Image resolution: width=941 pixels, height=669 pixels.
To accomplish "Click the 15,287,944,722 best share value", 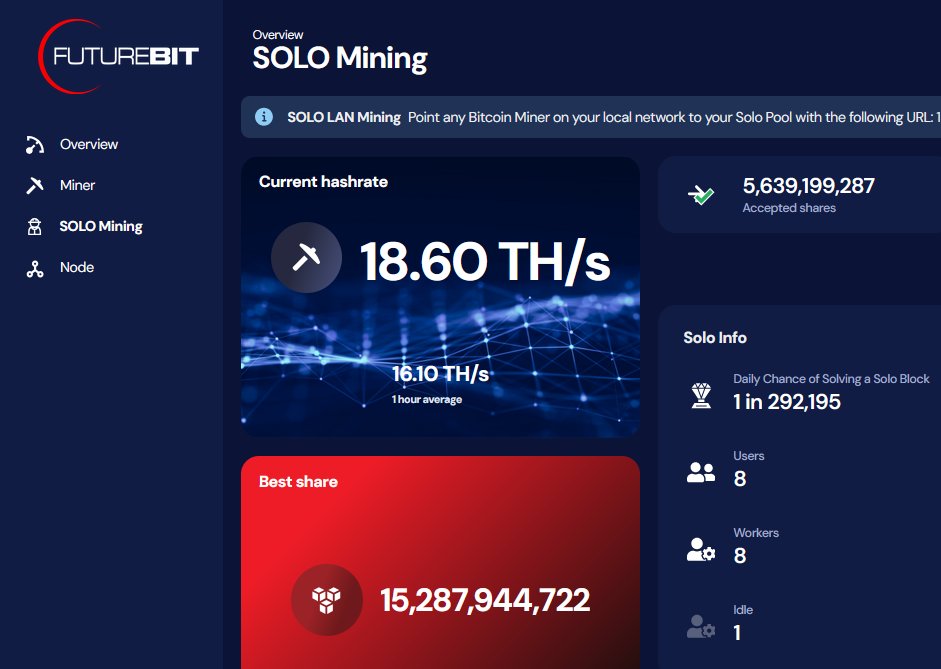I will click(485, 600).
